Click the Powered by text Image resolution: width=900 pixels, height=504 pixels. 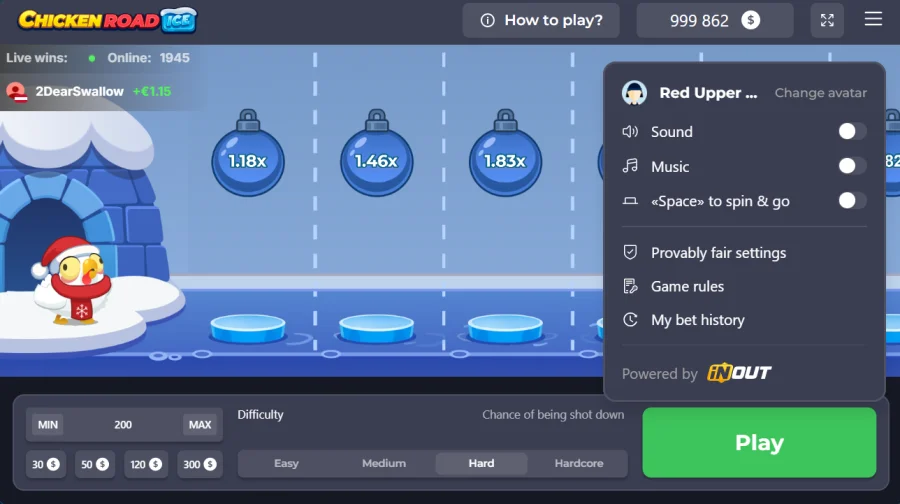coord(660,374)
